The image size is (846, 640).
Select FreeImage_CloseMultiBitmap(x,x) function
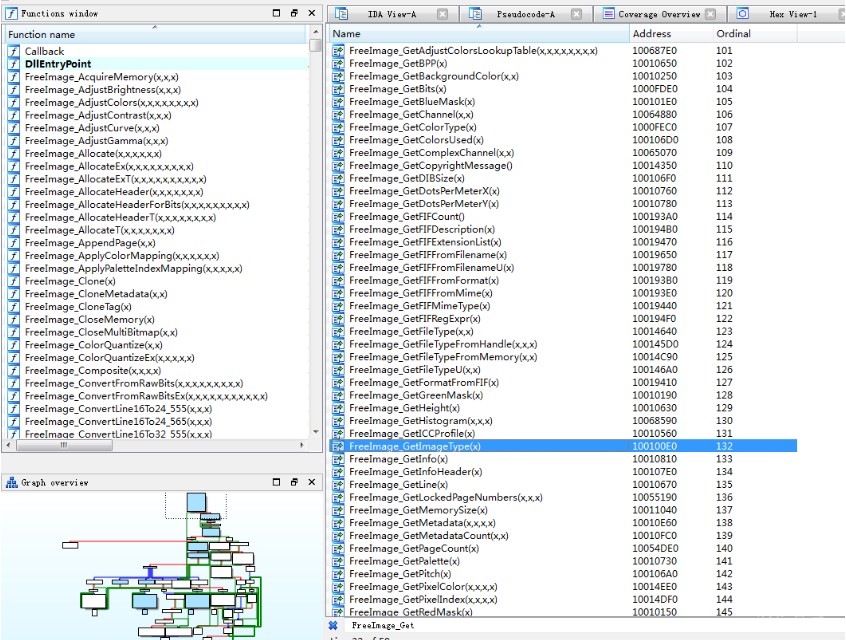click(x=101, y=332)
